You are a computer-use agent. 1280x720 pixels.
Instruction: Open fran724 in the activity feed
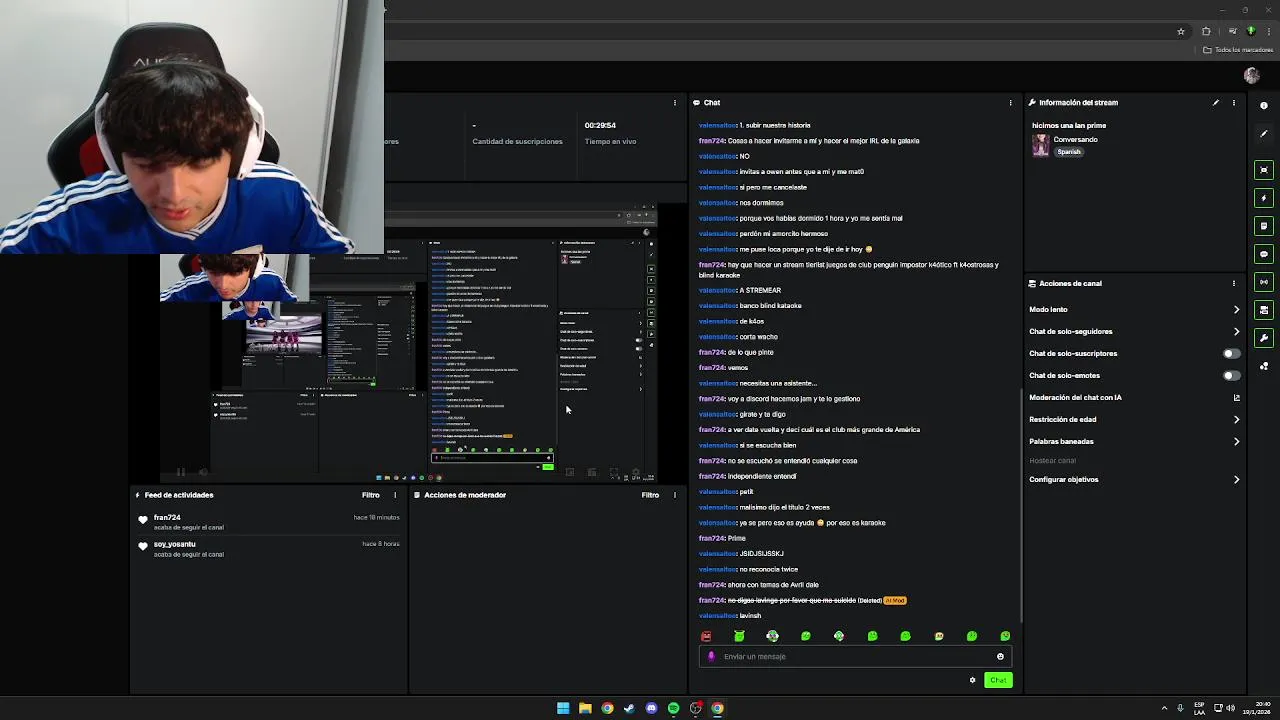coord(167,517)
